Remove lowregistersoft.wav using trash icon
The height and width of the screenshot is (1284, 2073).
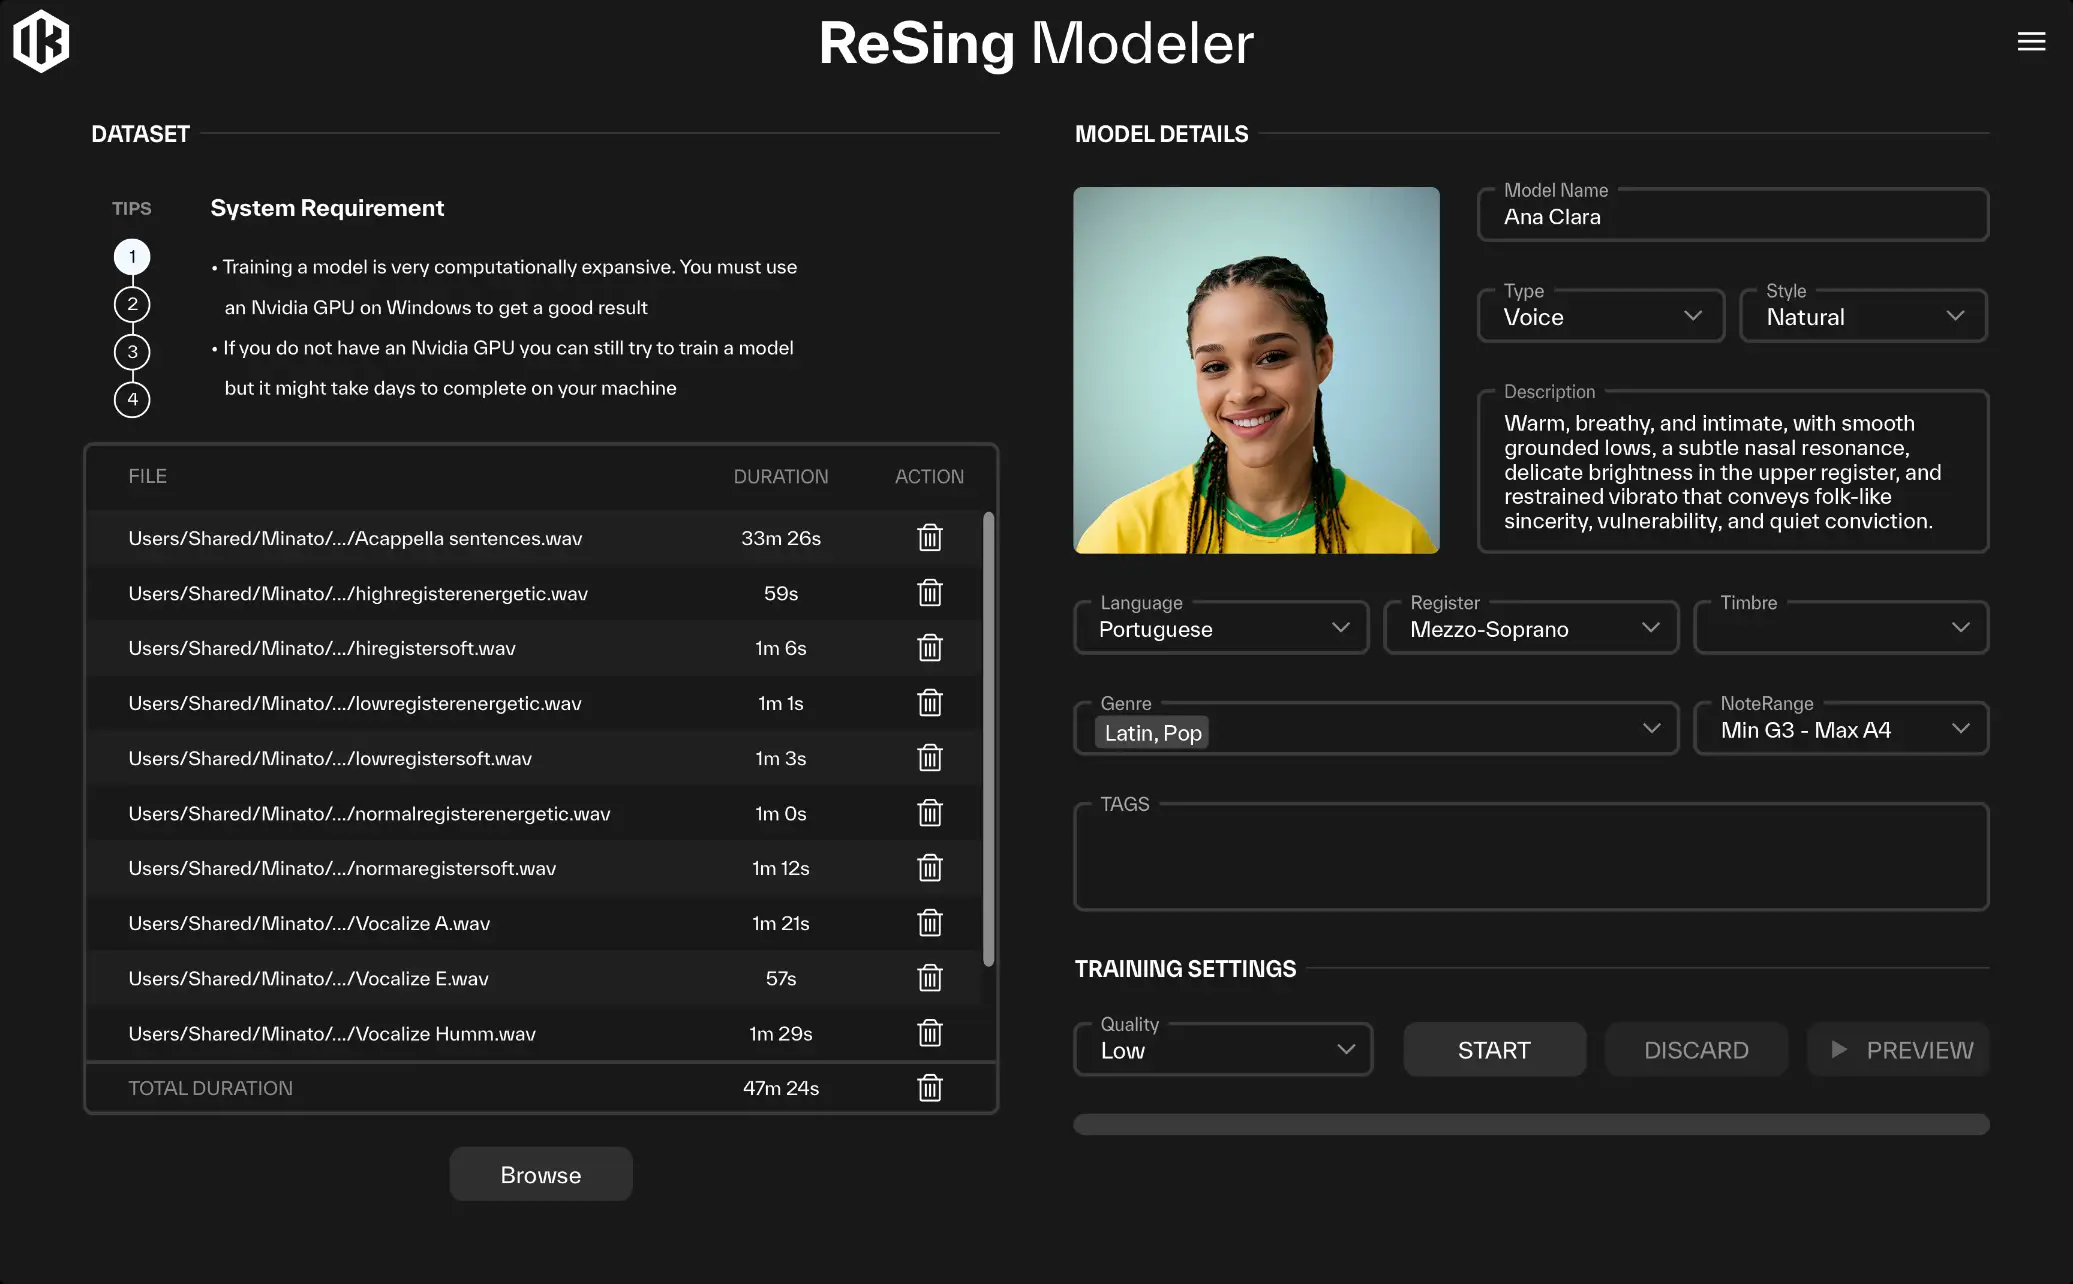tap(930, 758)
